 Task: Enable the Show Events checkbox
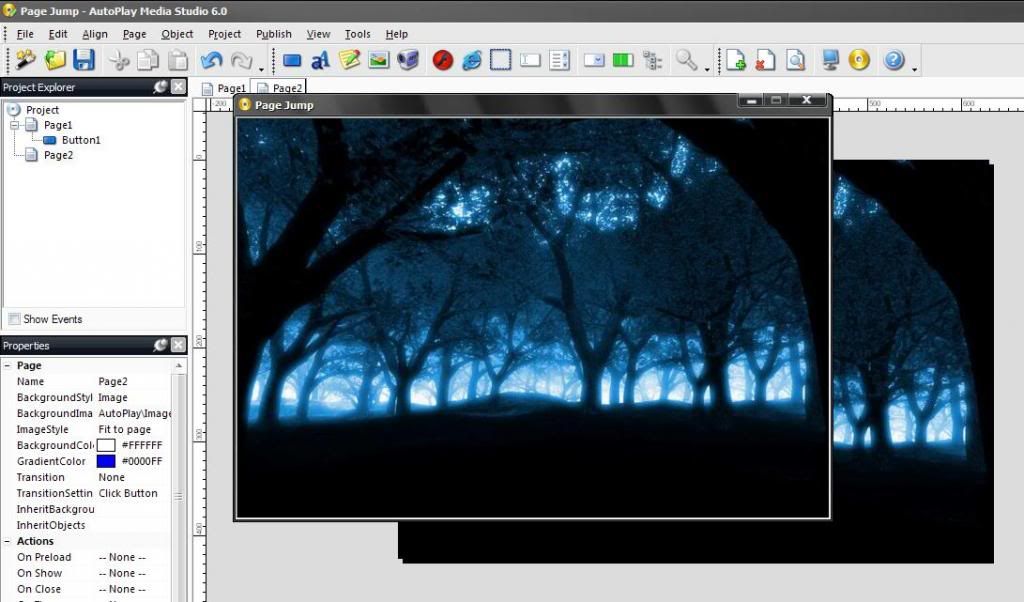pyautogui.click(x=14, y=319)
